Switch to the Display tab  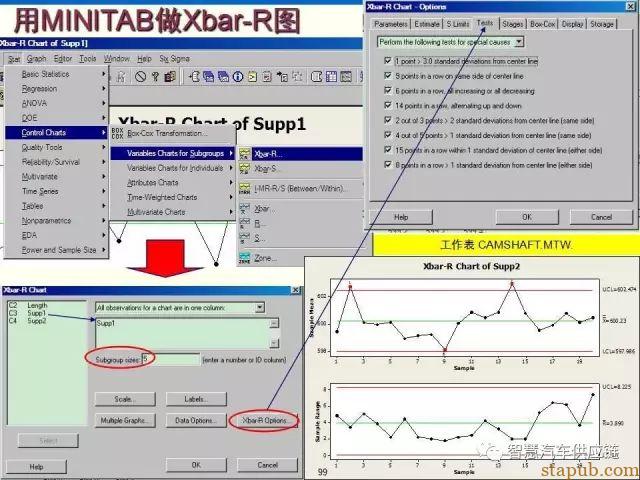tap(572, 24)
